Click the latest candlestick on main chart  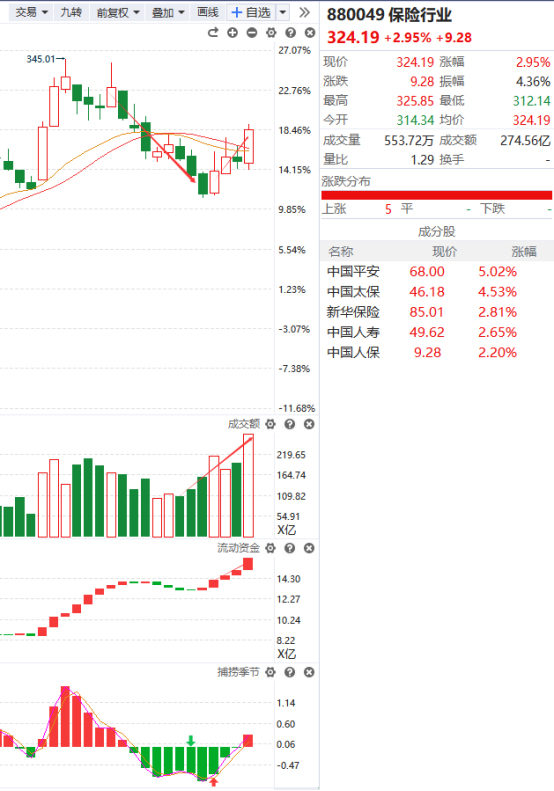pos(249,146)
